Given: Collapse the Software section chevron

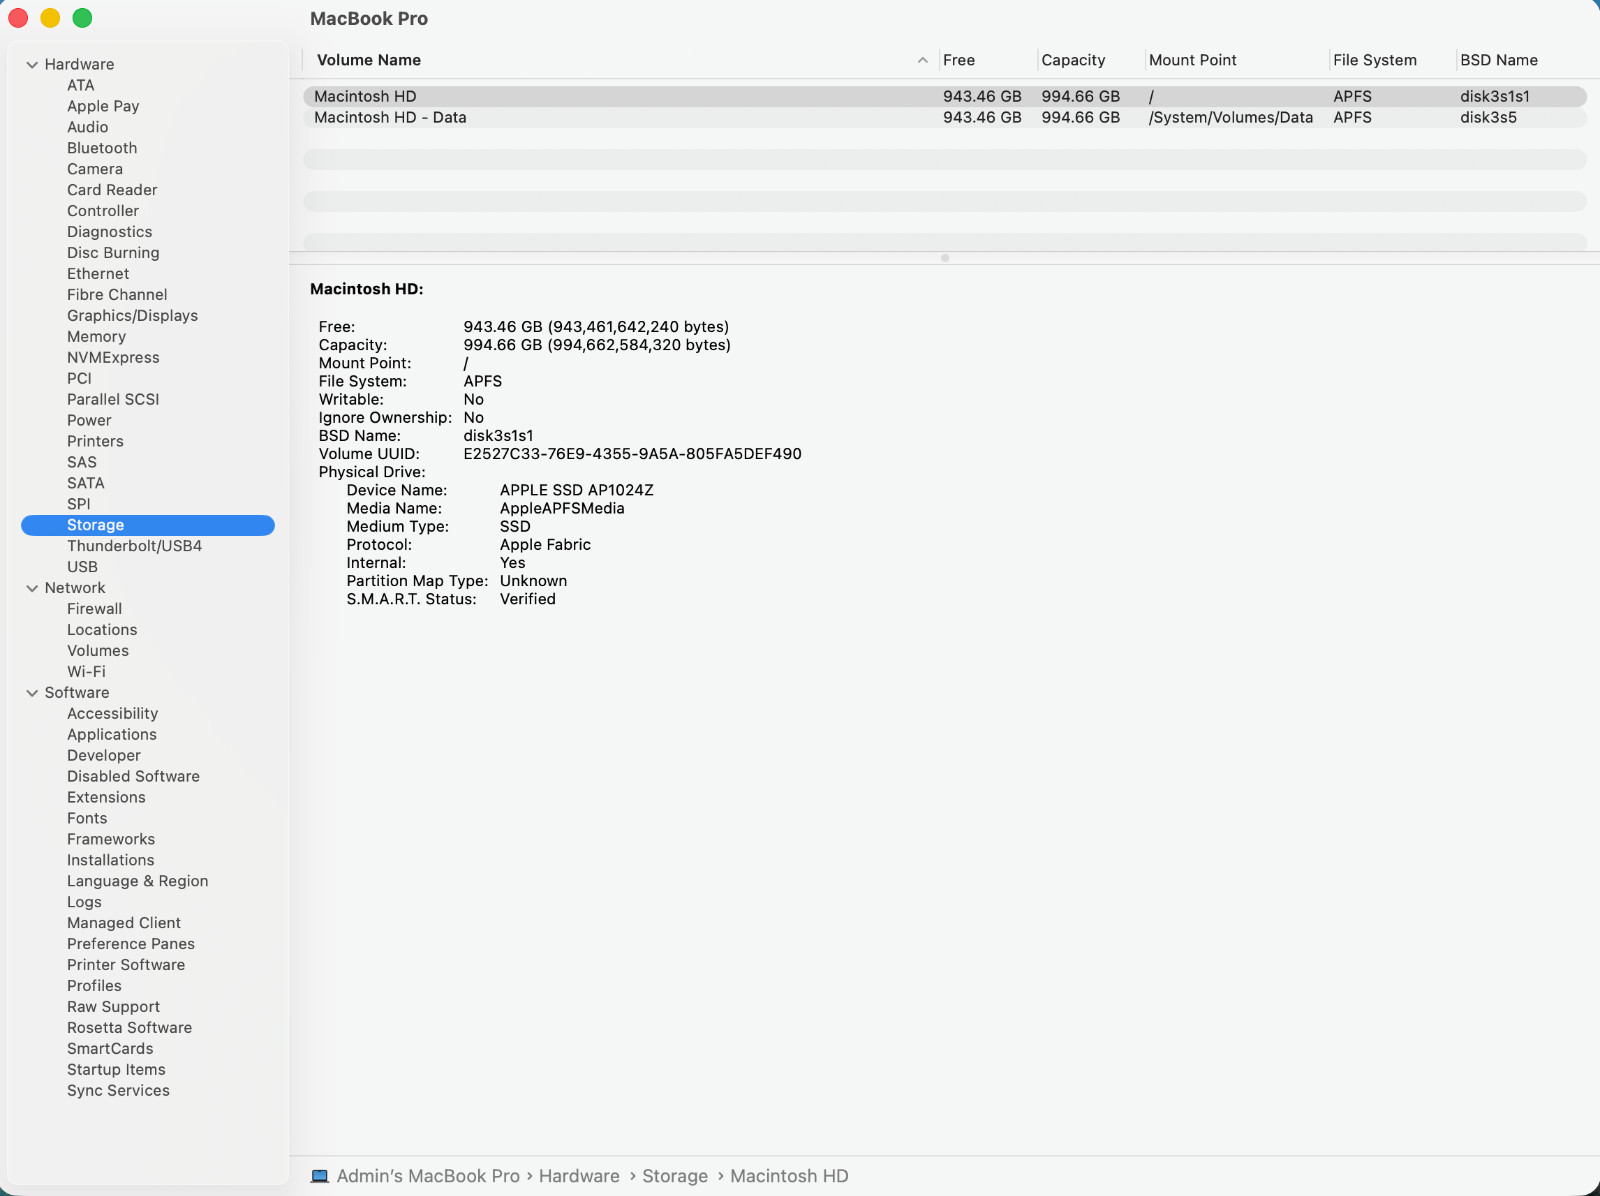Looking at the screenshot, I should tap(32, 693).
